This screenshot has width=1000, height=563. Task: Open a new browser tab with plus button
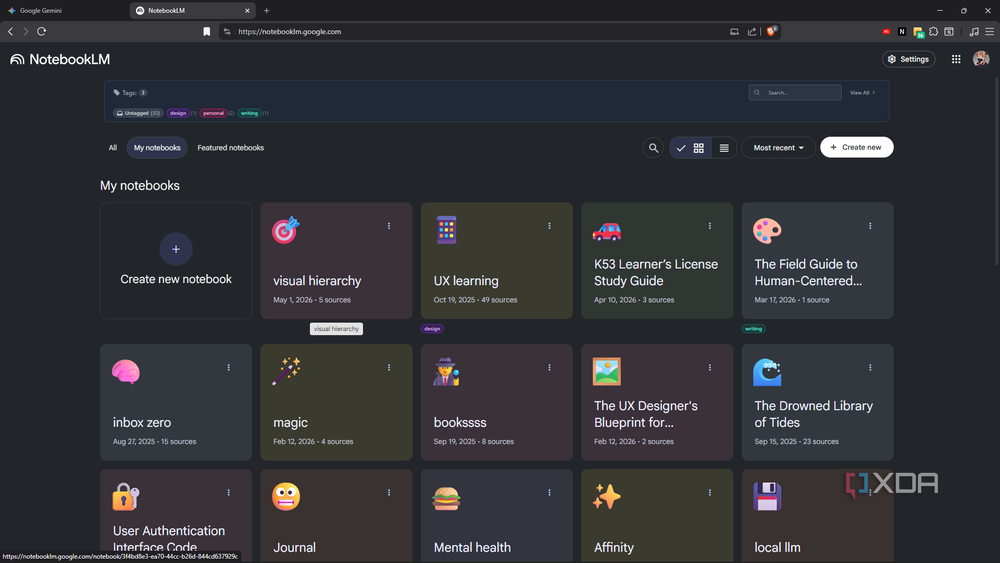click(267, 10)
